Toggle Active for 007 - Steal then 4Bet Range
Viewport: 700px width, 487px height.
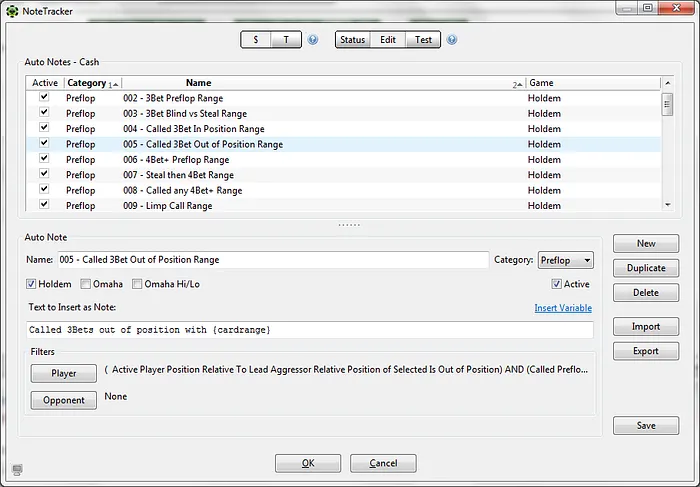[x=44, y=173]
